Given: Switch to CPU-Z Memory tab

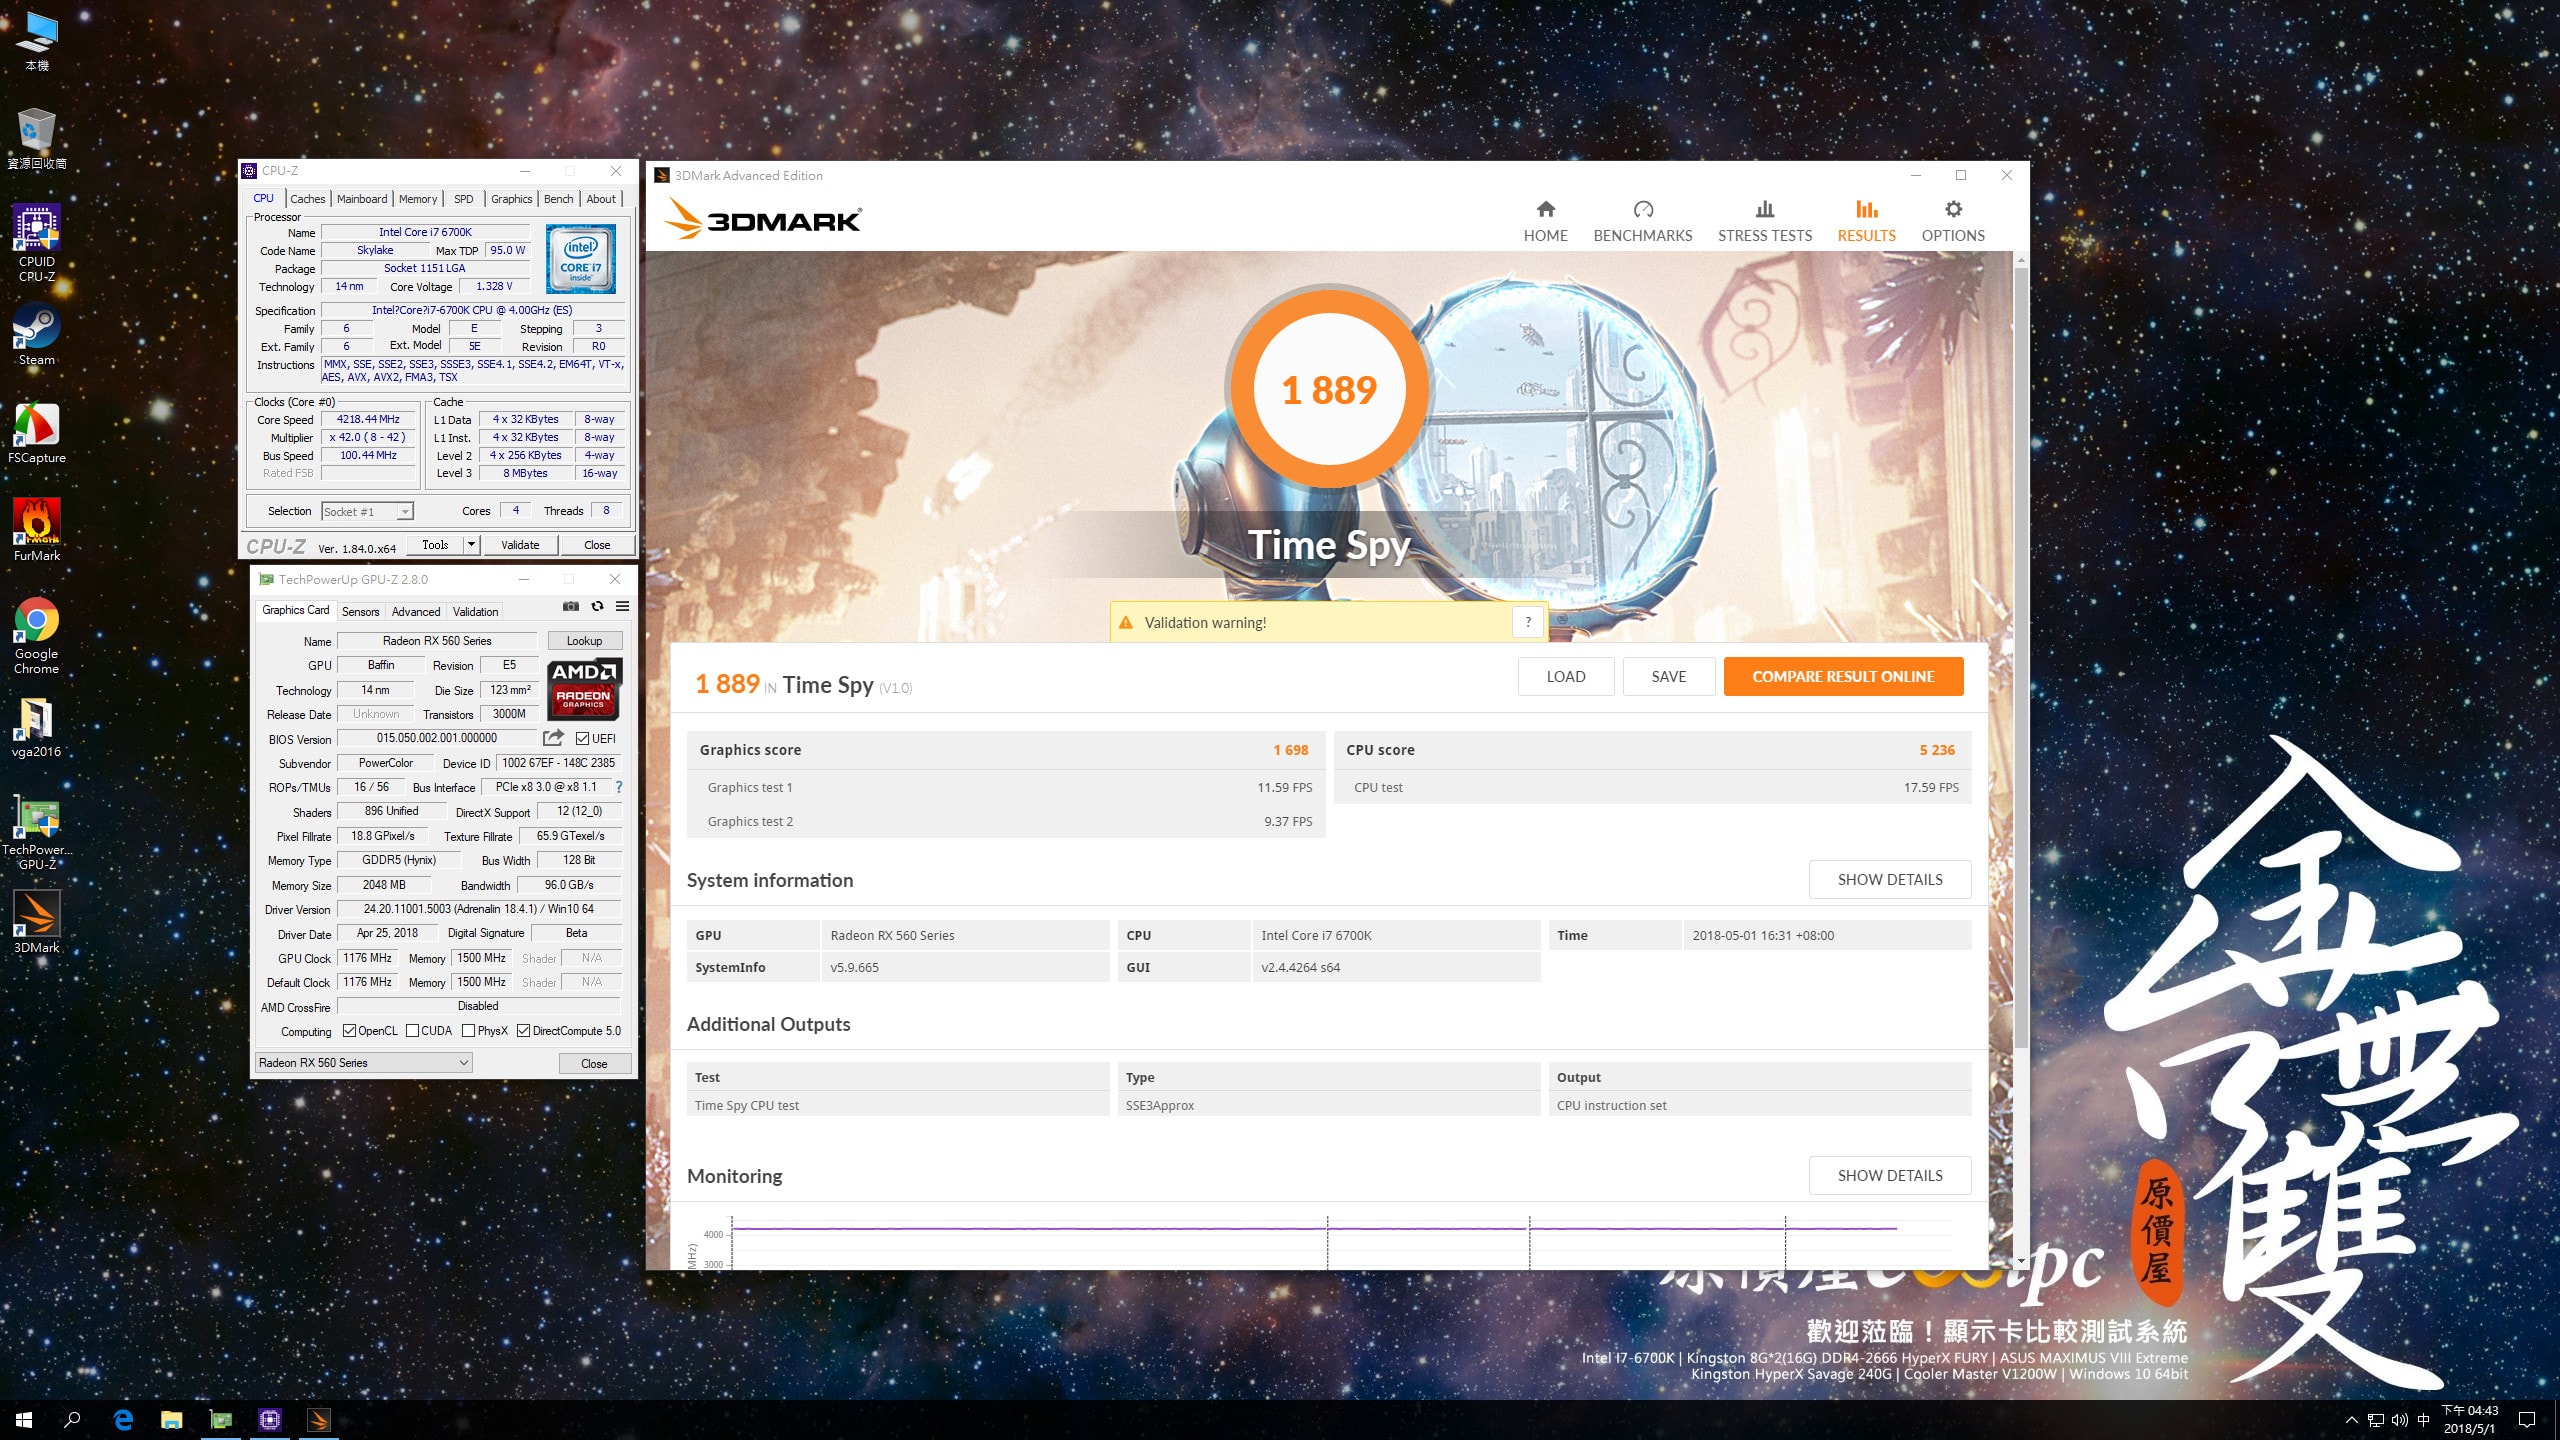Looking at the screenshot, I should 417,199.
